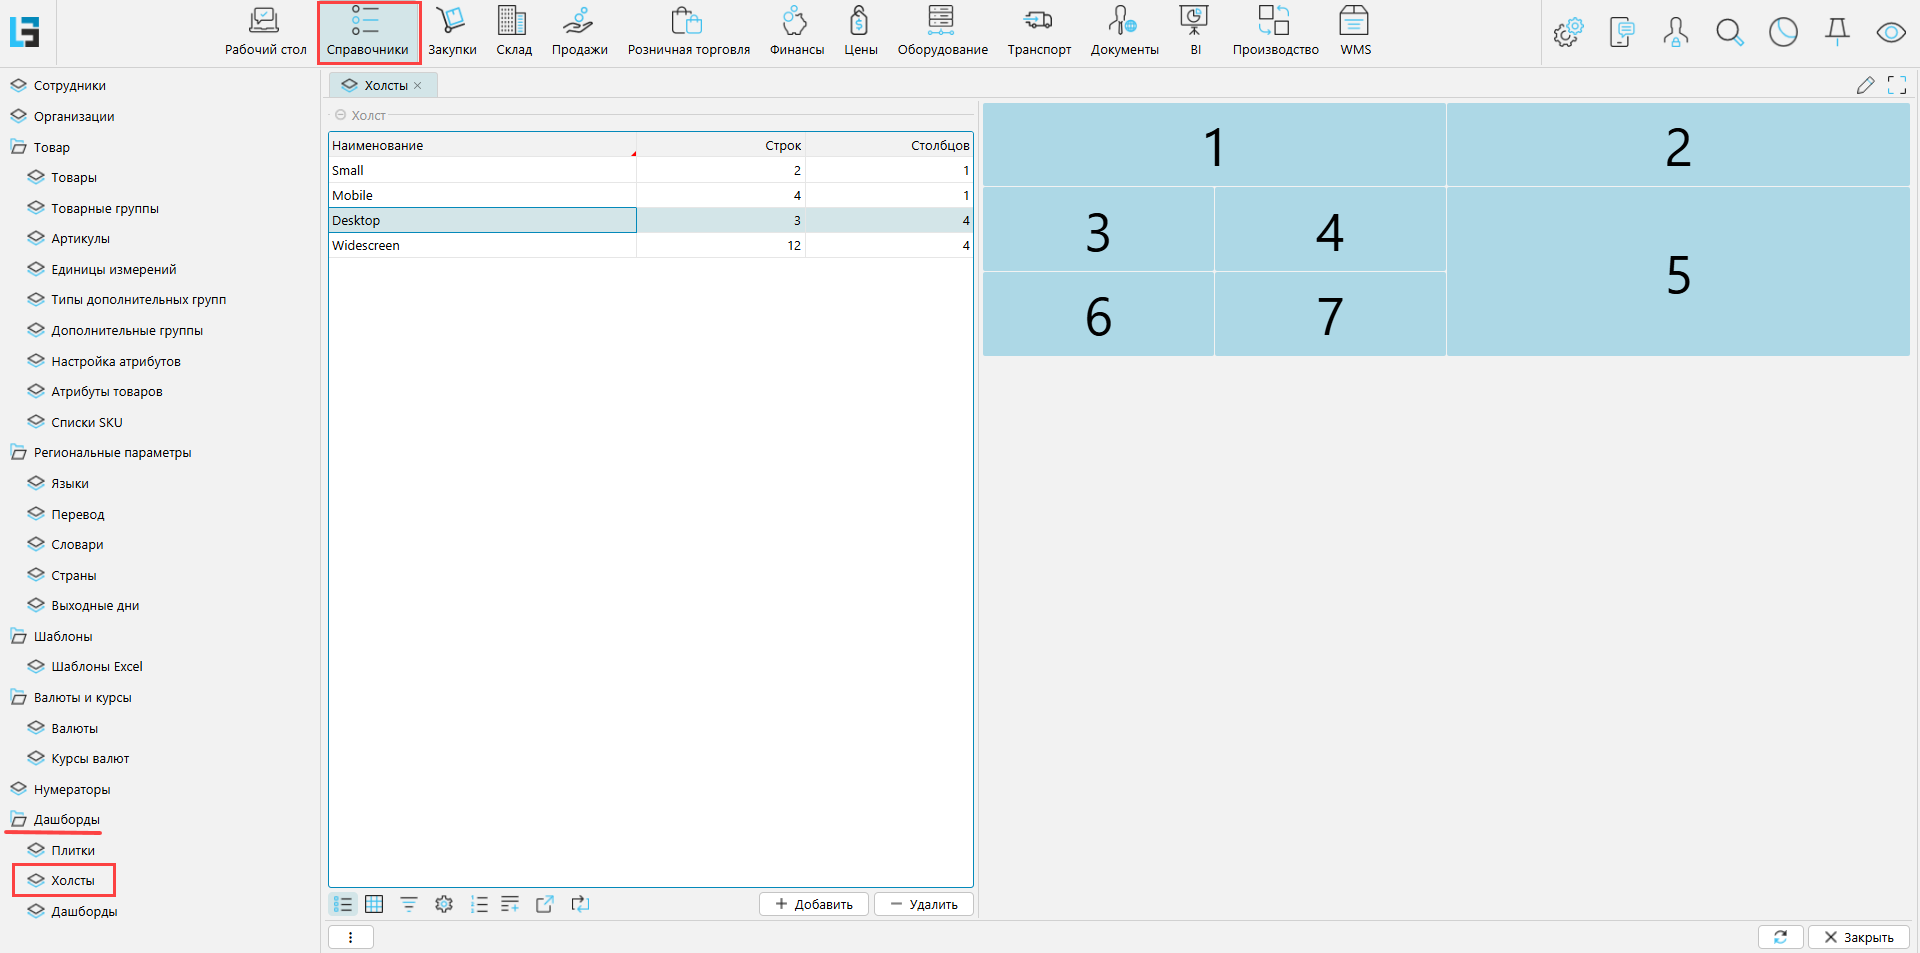1920x953 pixels.
Task: Click the magnifier search icon in header
Action: tap(1729, 33)
